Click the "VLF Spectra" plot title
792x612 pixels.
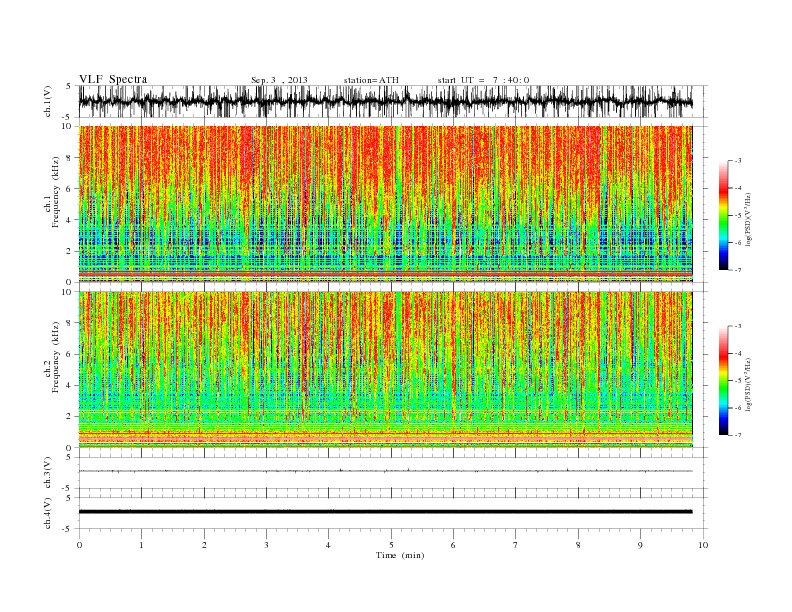113,79
